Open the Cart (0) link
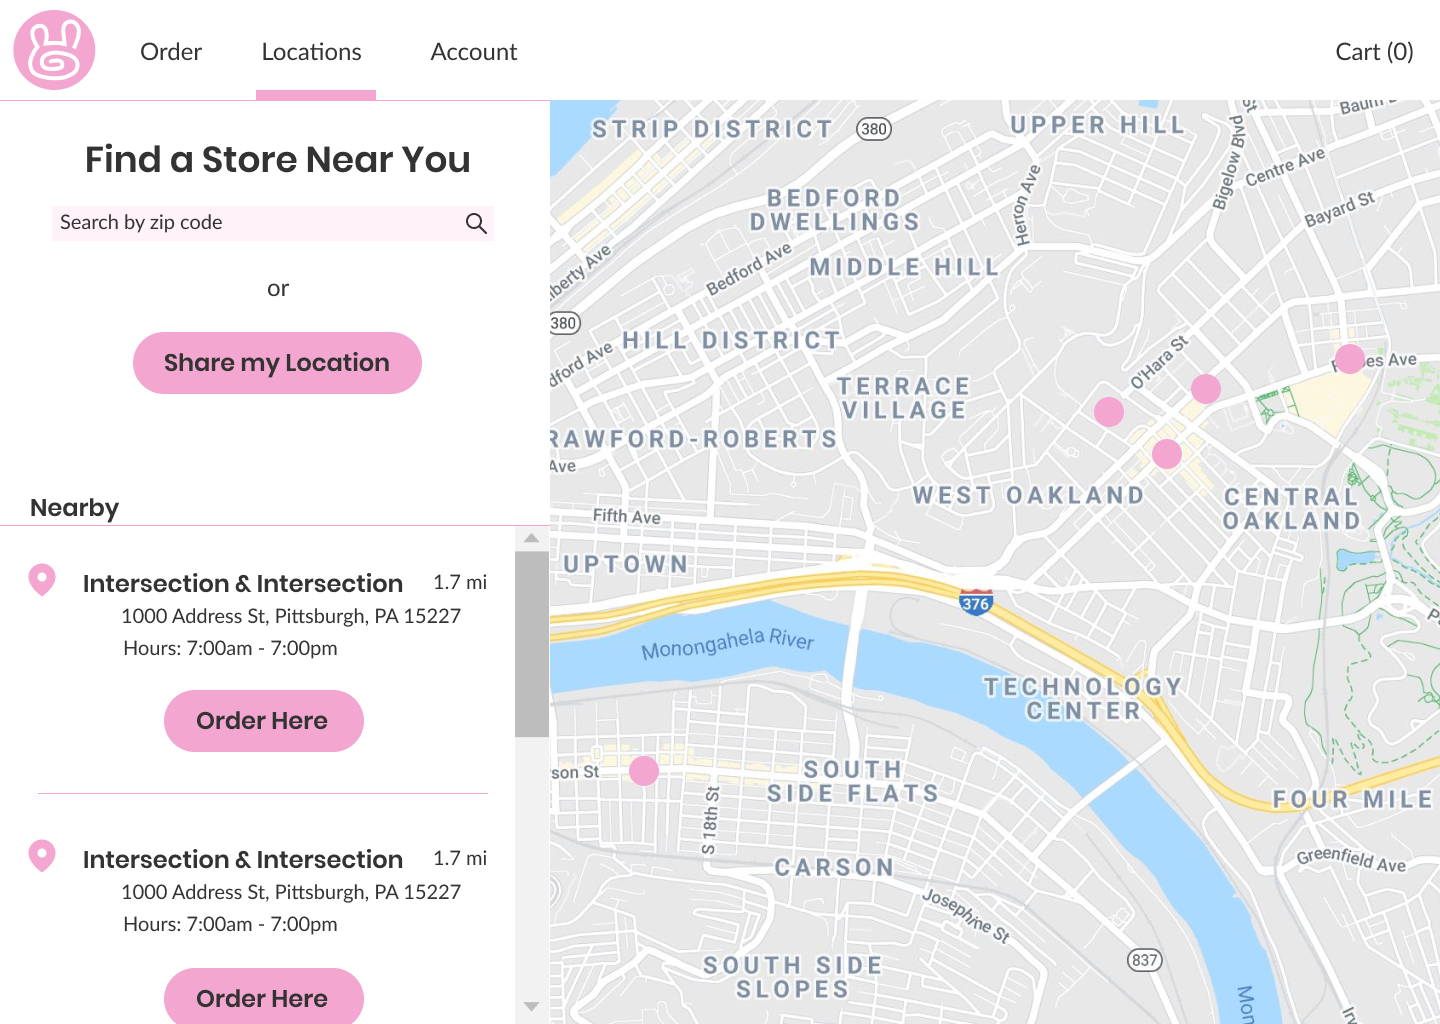The image size is (1440, 1024). click(x=1374, y=52)
